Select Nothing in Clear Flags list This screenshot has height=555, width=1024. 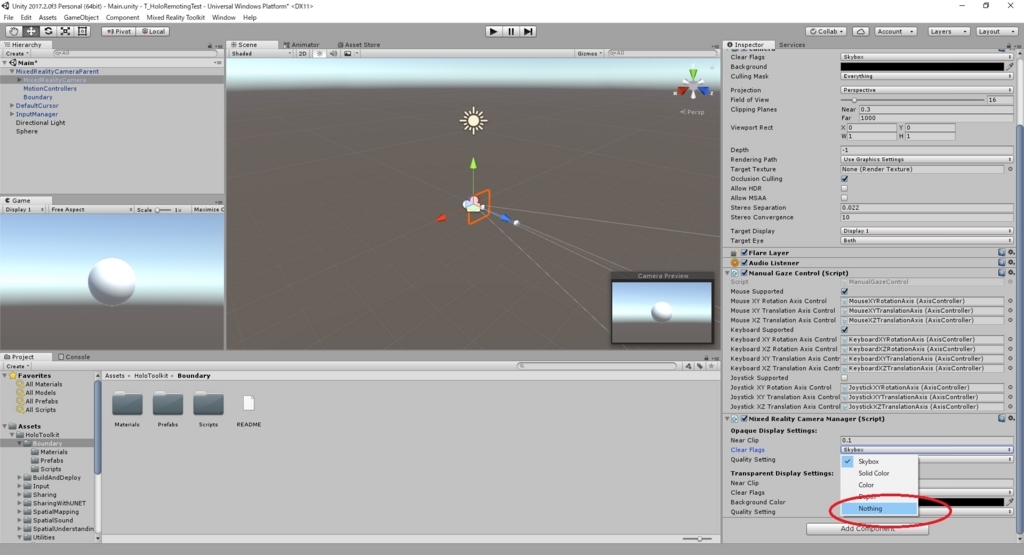coord(879,509)
